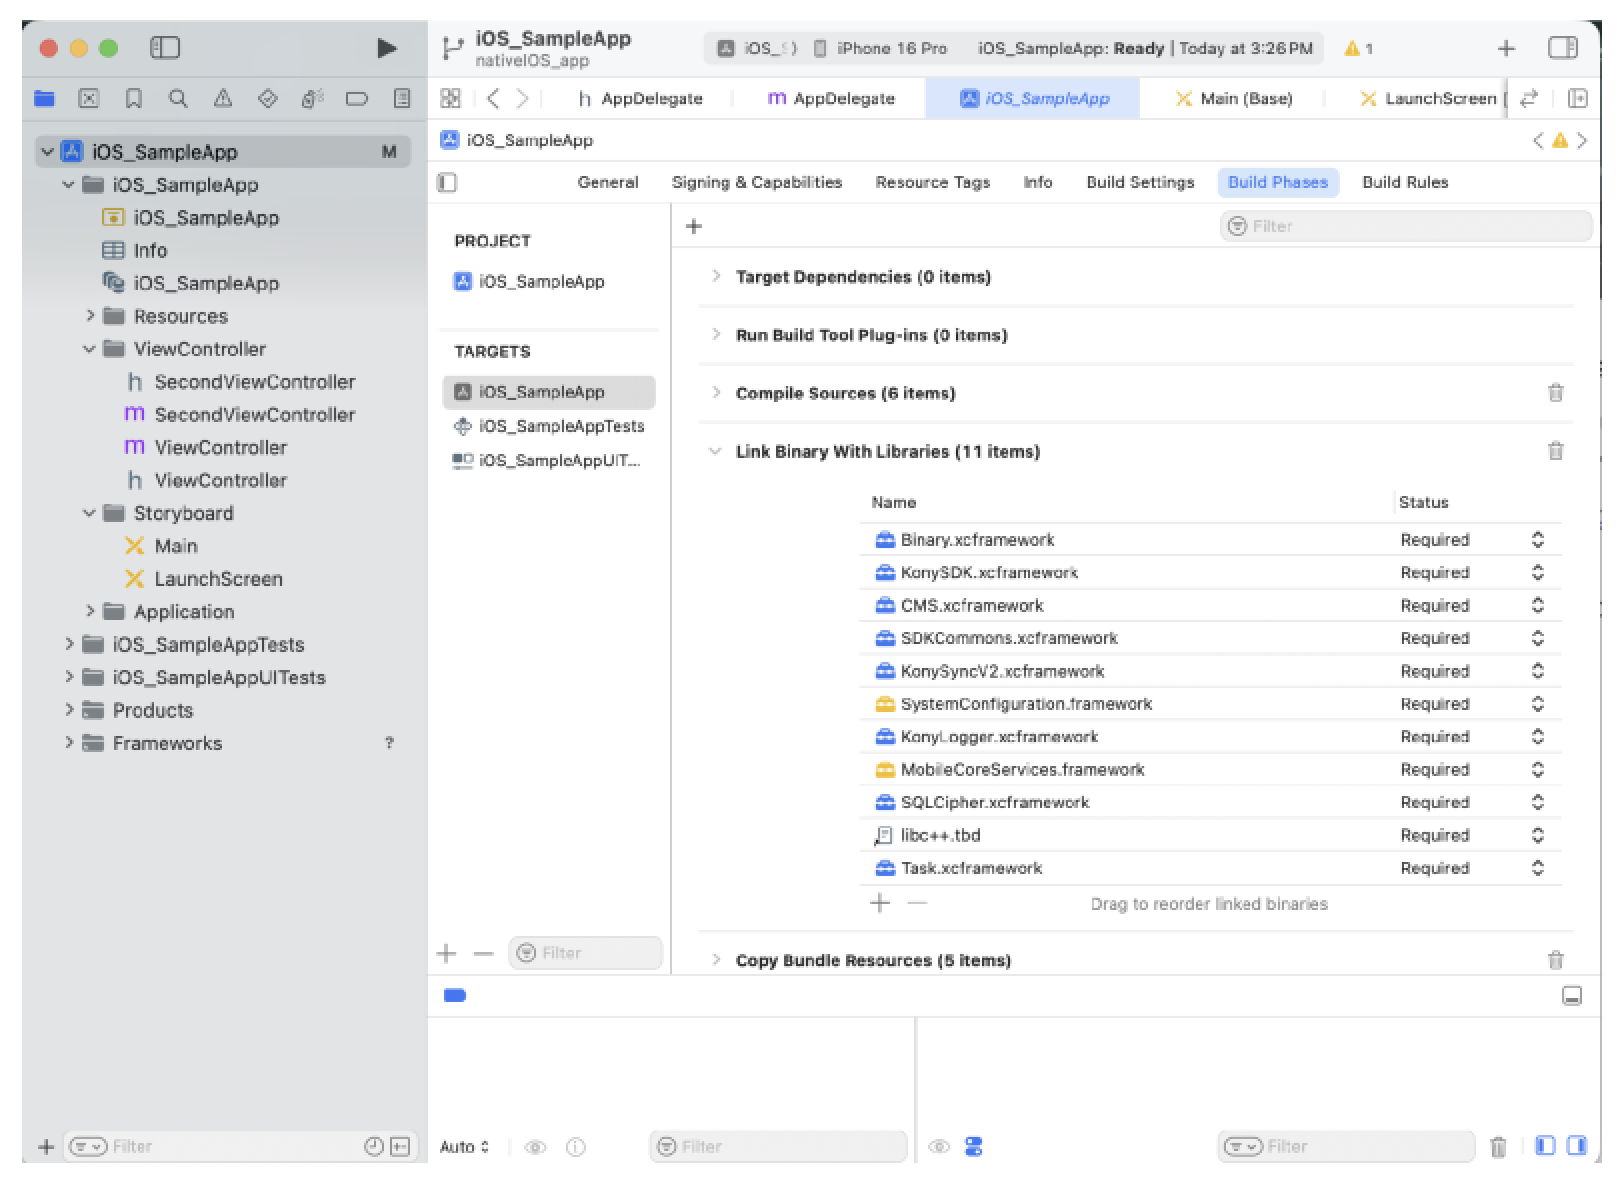Click the warning indicator in the toolbar

pyautogui.click(x=1358, y=48)
